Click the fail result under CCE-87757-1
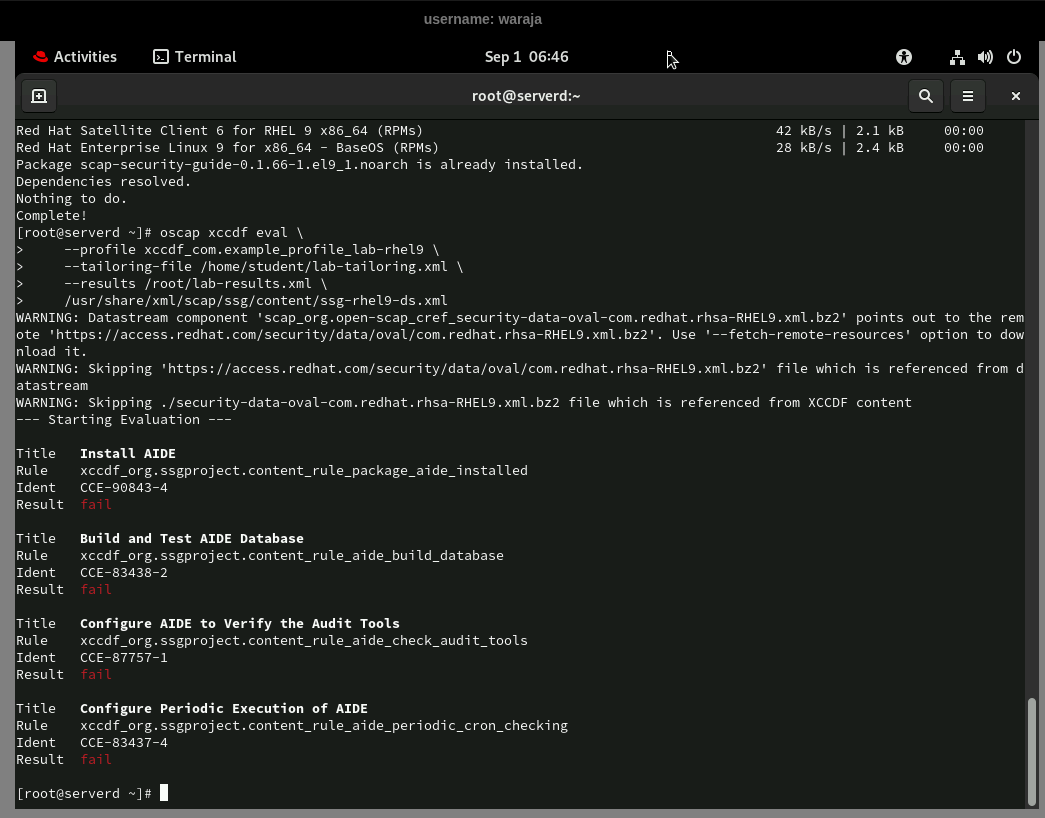Viewport: 1045px width, 818px height. [96, 675]
